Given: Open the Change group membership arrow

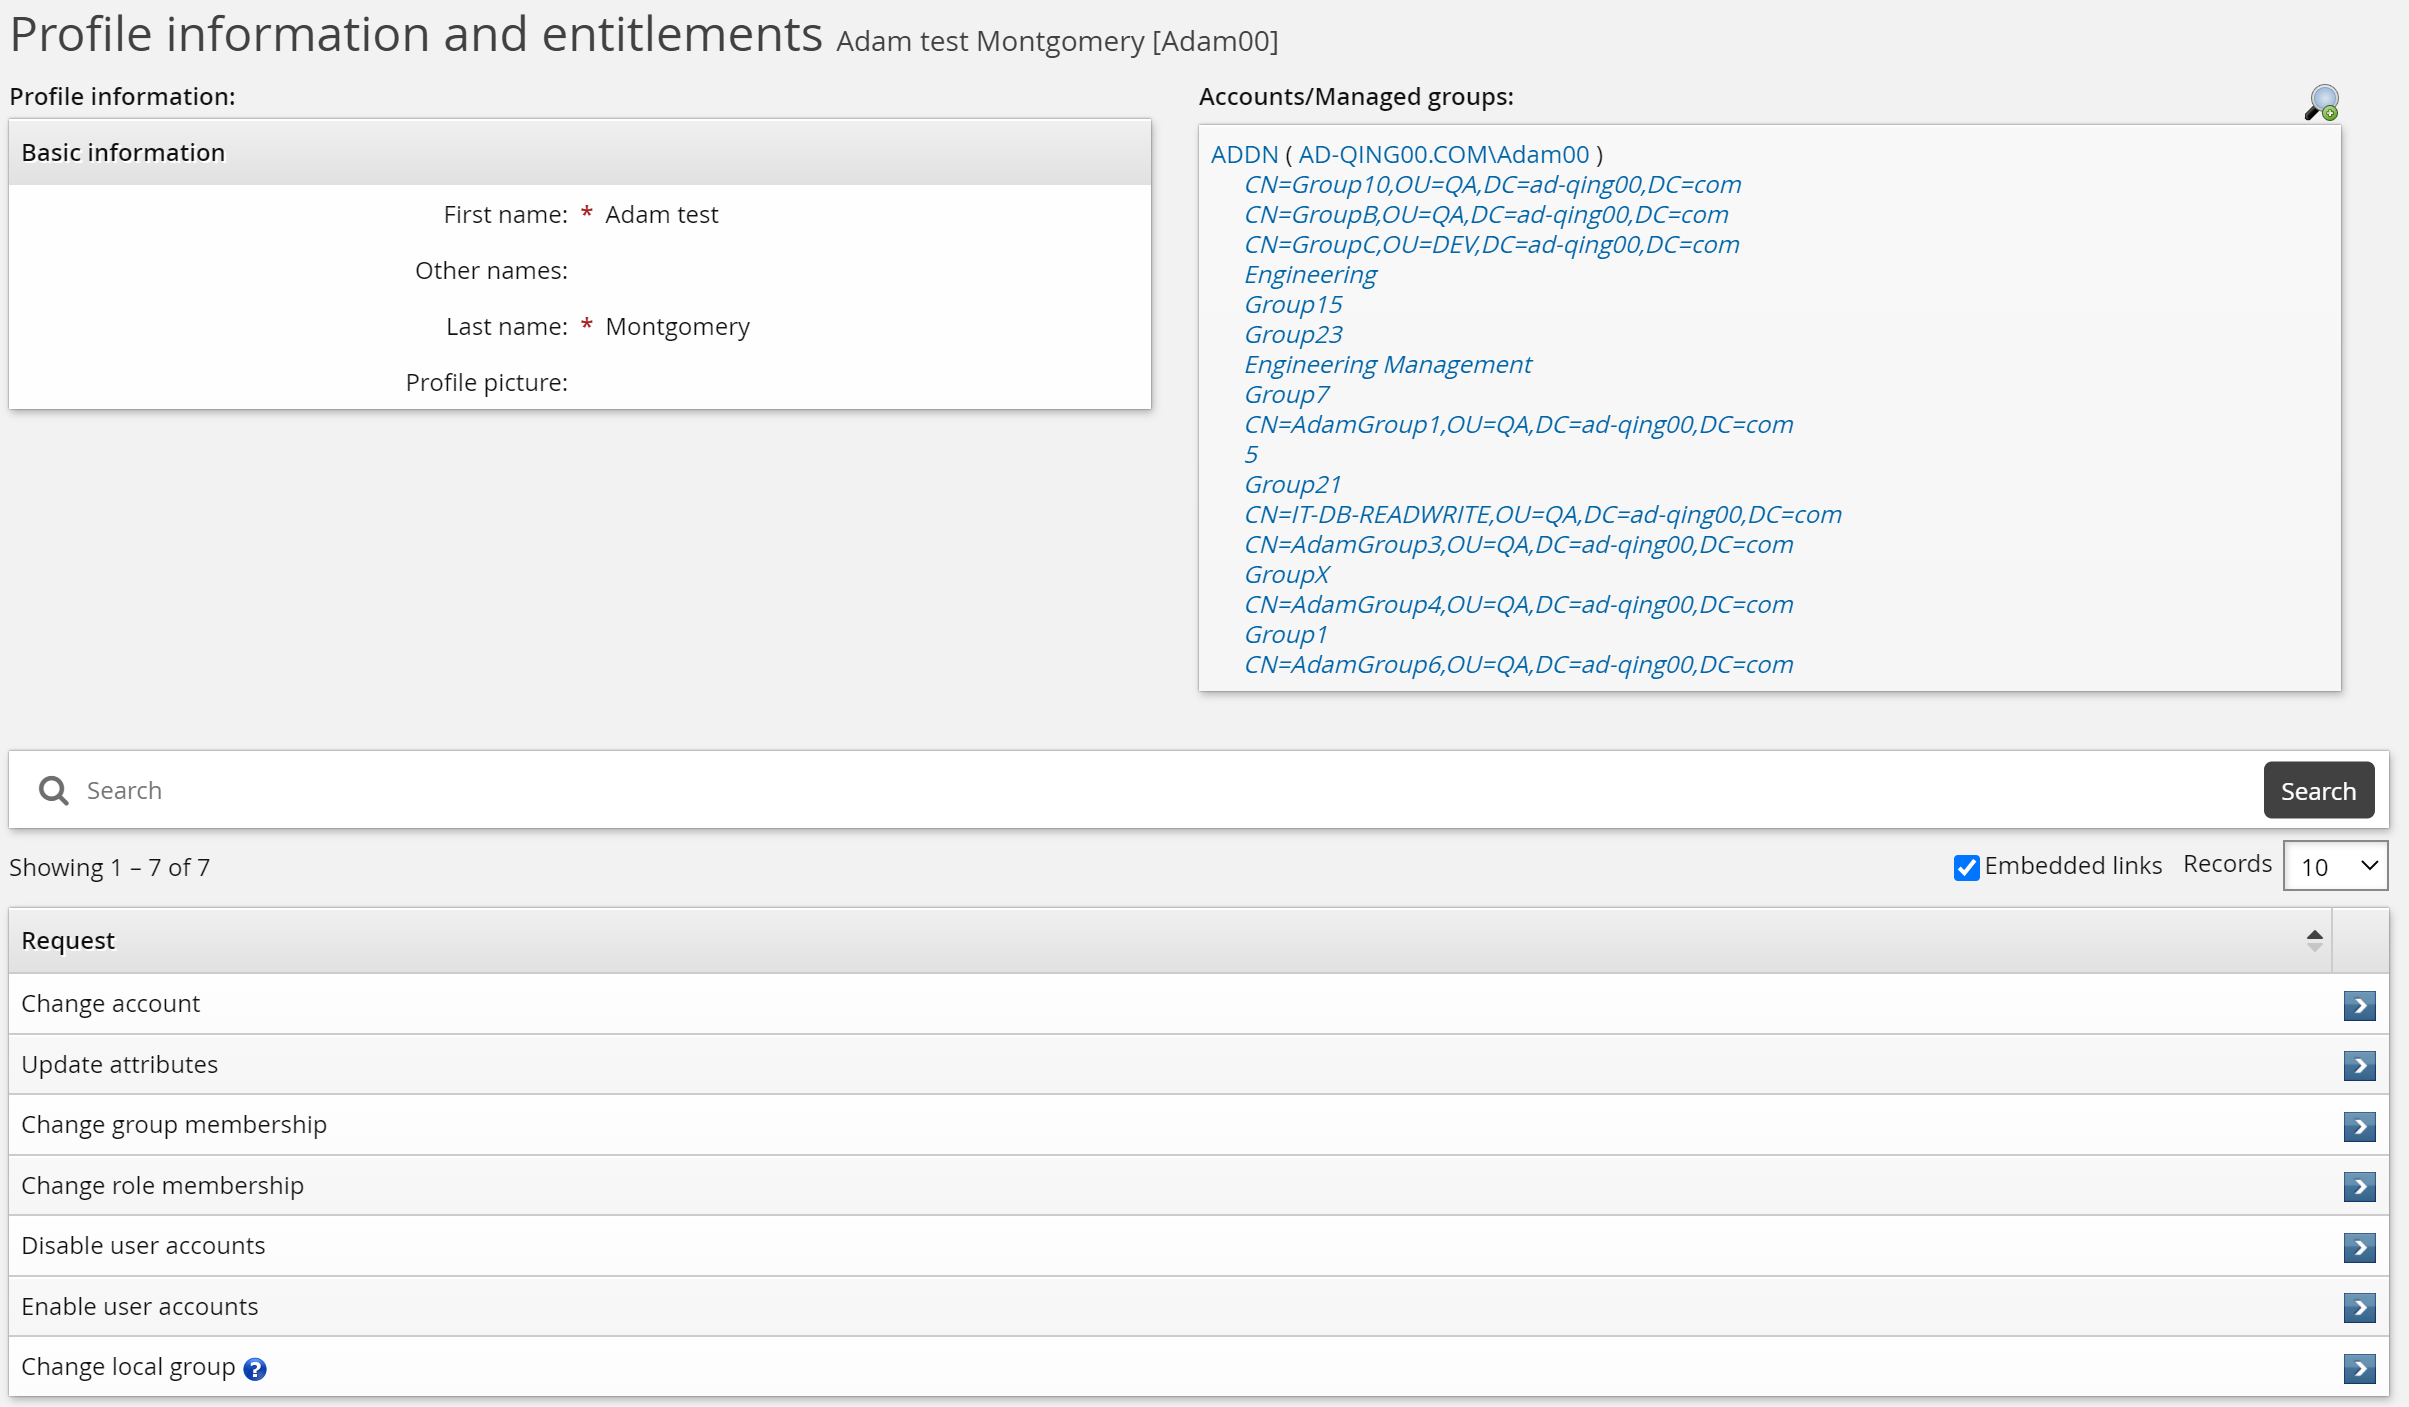Looking at the screenshot, I should click(x=2359, y=1127).
